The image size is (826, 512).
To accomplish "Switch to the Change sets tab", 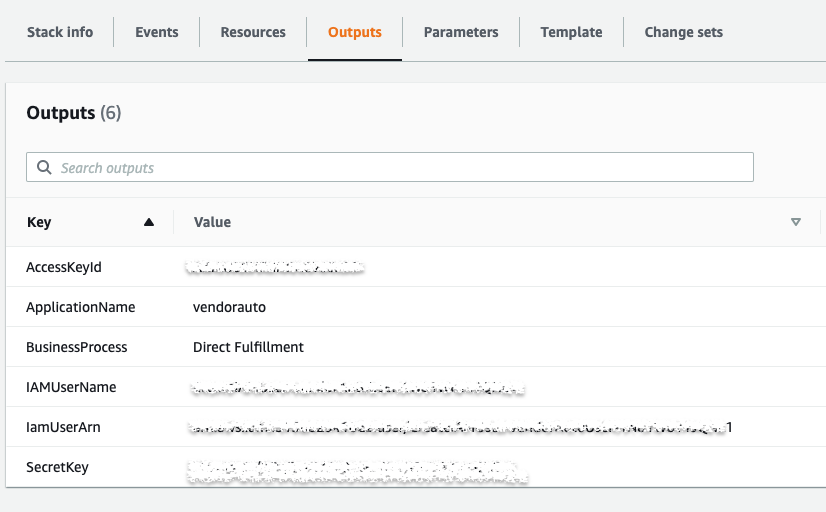I will pos(683,32).
